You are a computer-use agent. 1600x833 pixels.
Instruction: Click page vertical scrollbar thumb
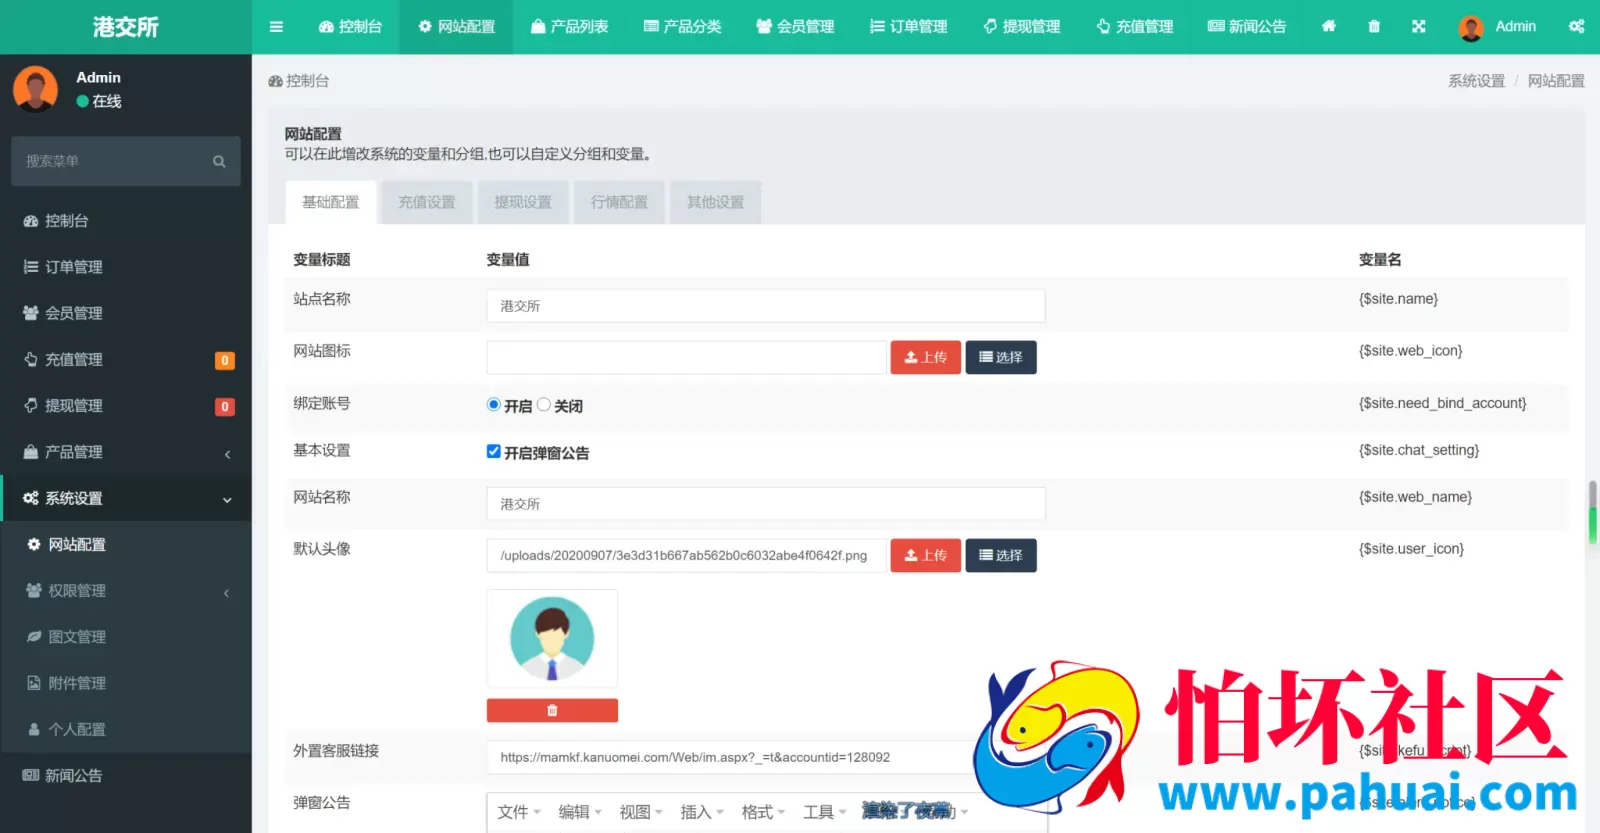[1593, 513]
